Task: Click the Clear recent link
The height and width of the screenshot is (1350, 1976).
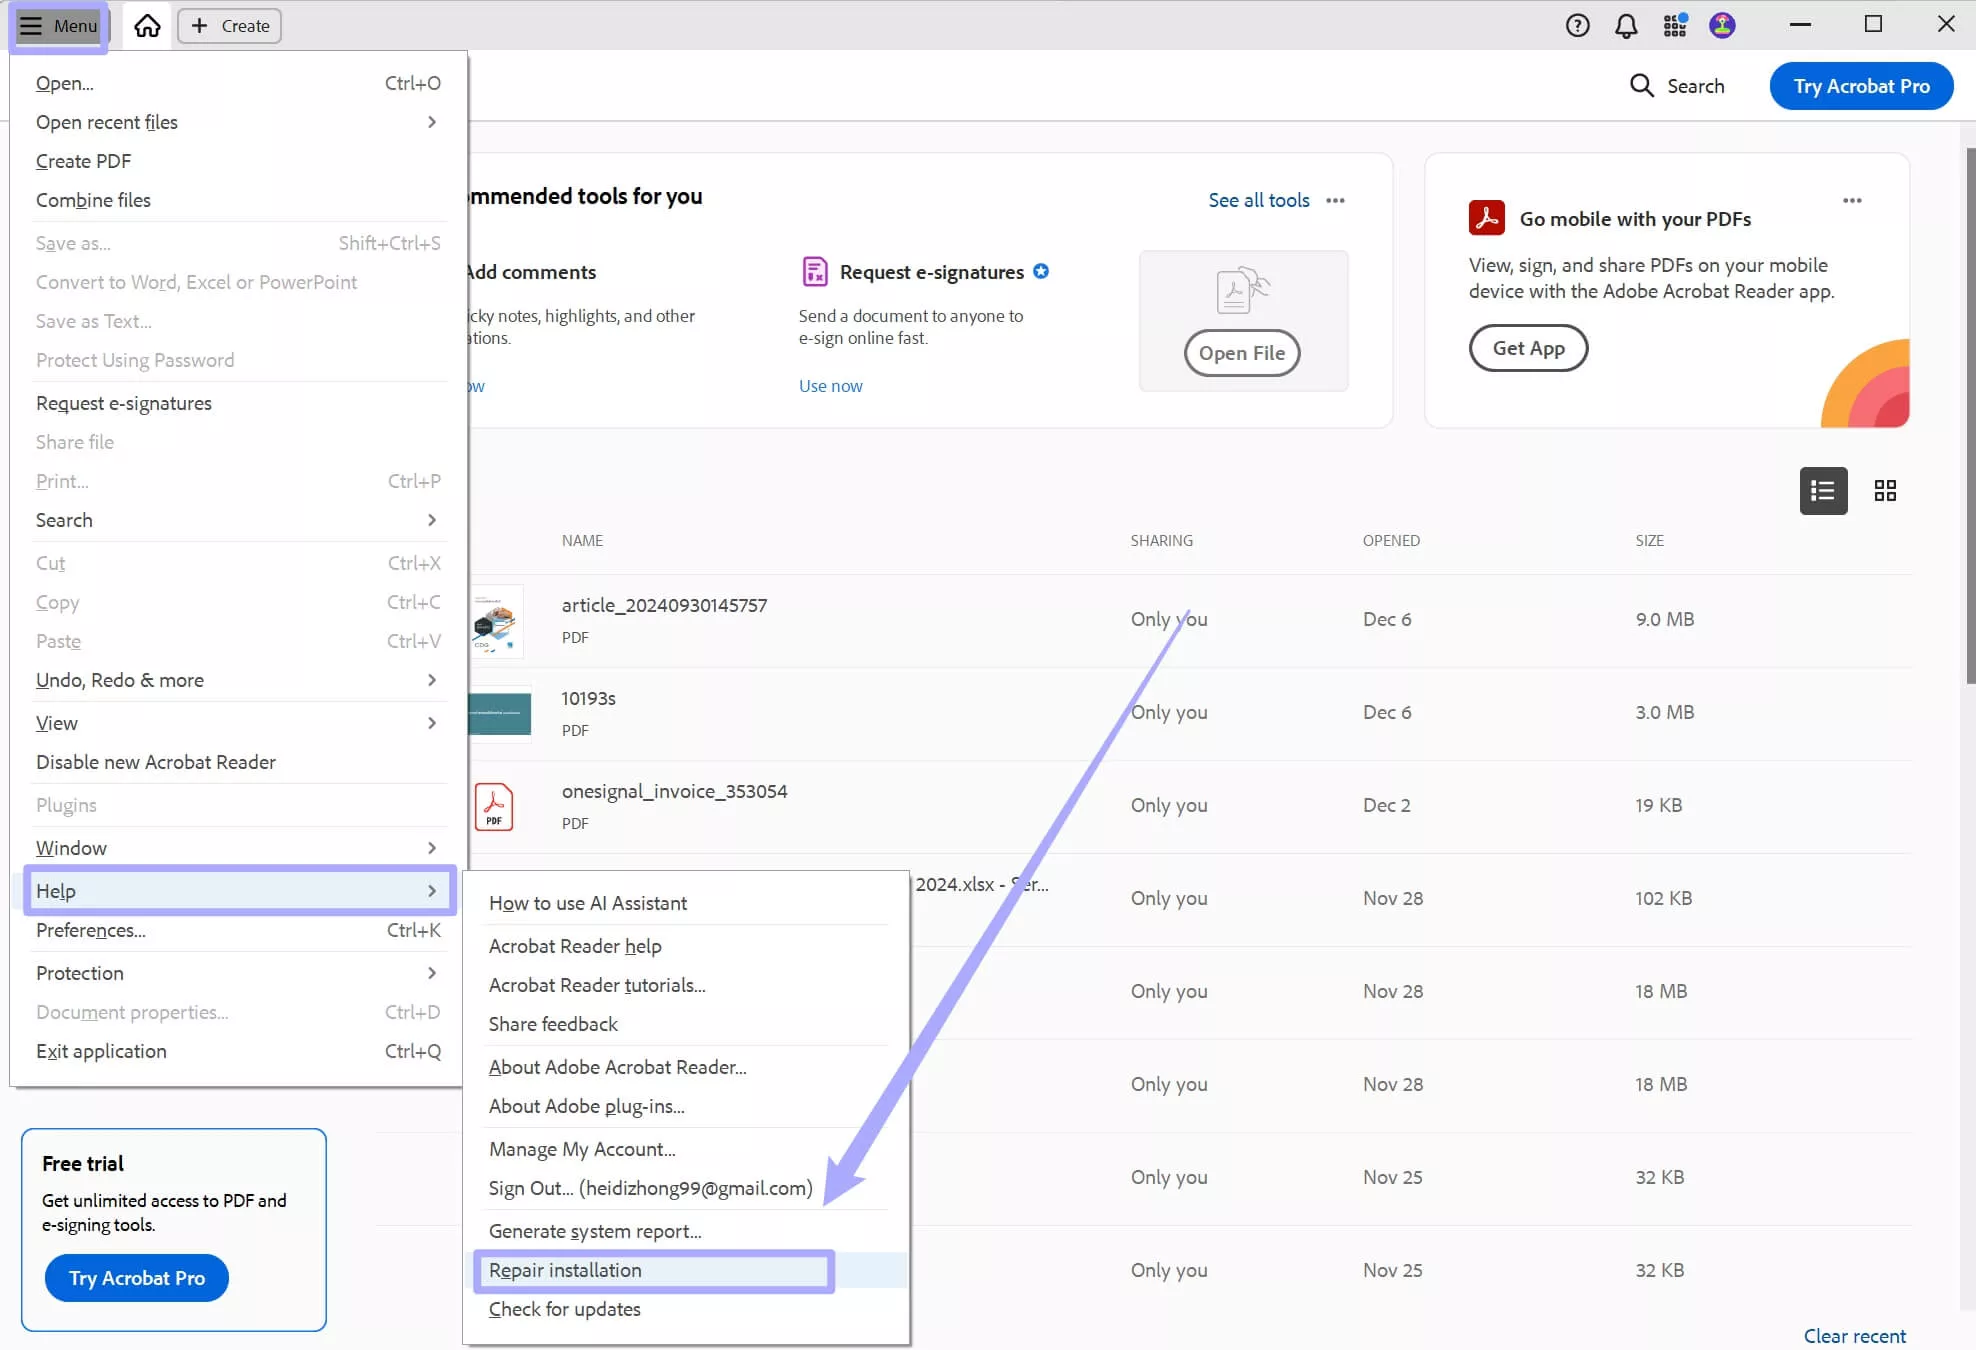Action: [x=1854, y=1335]
